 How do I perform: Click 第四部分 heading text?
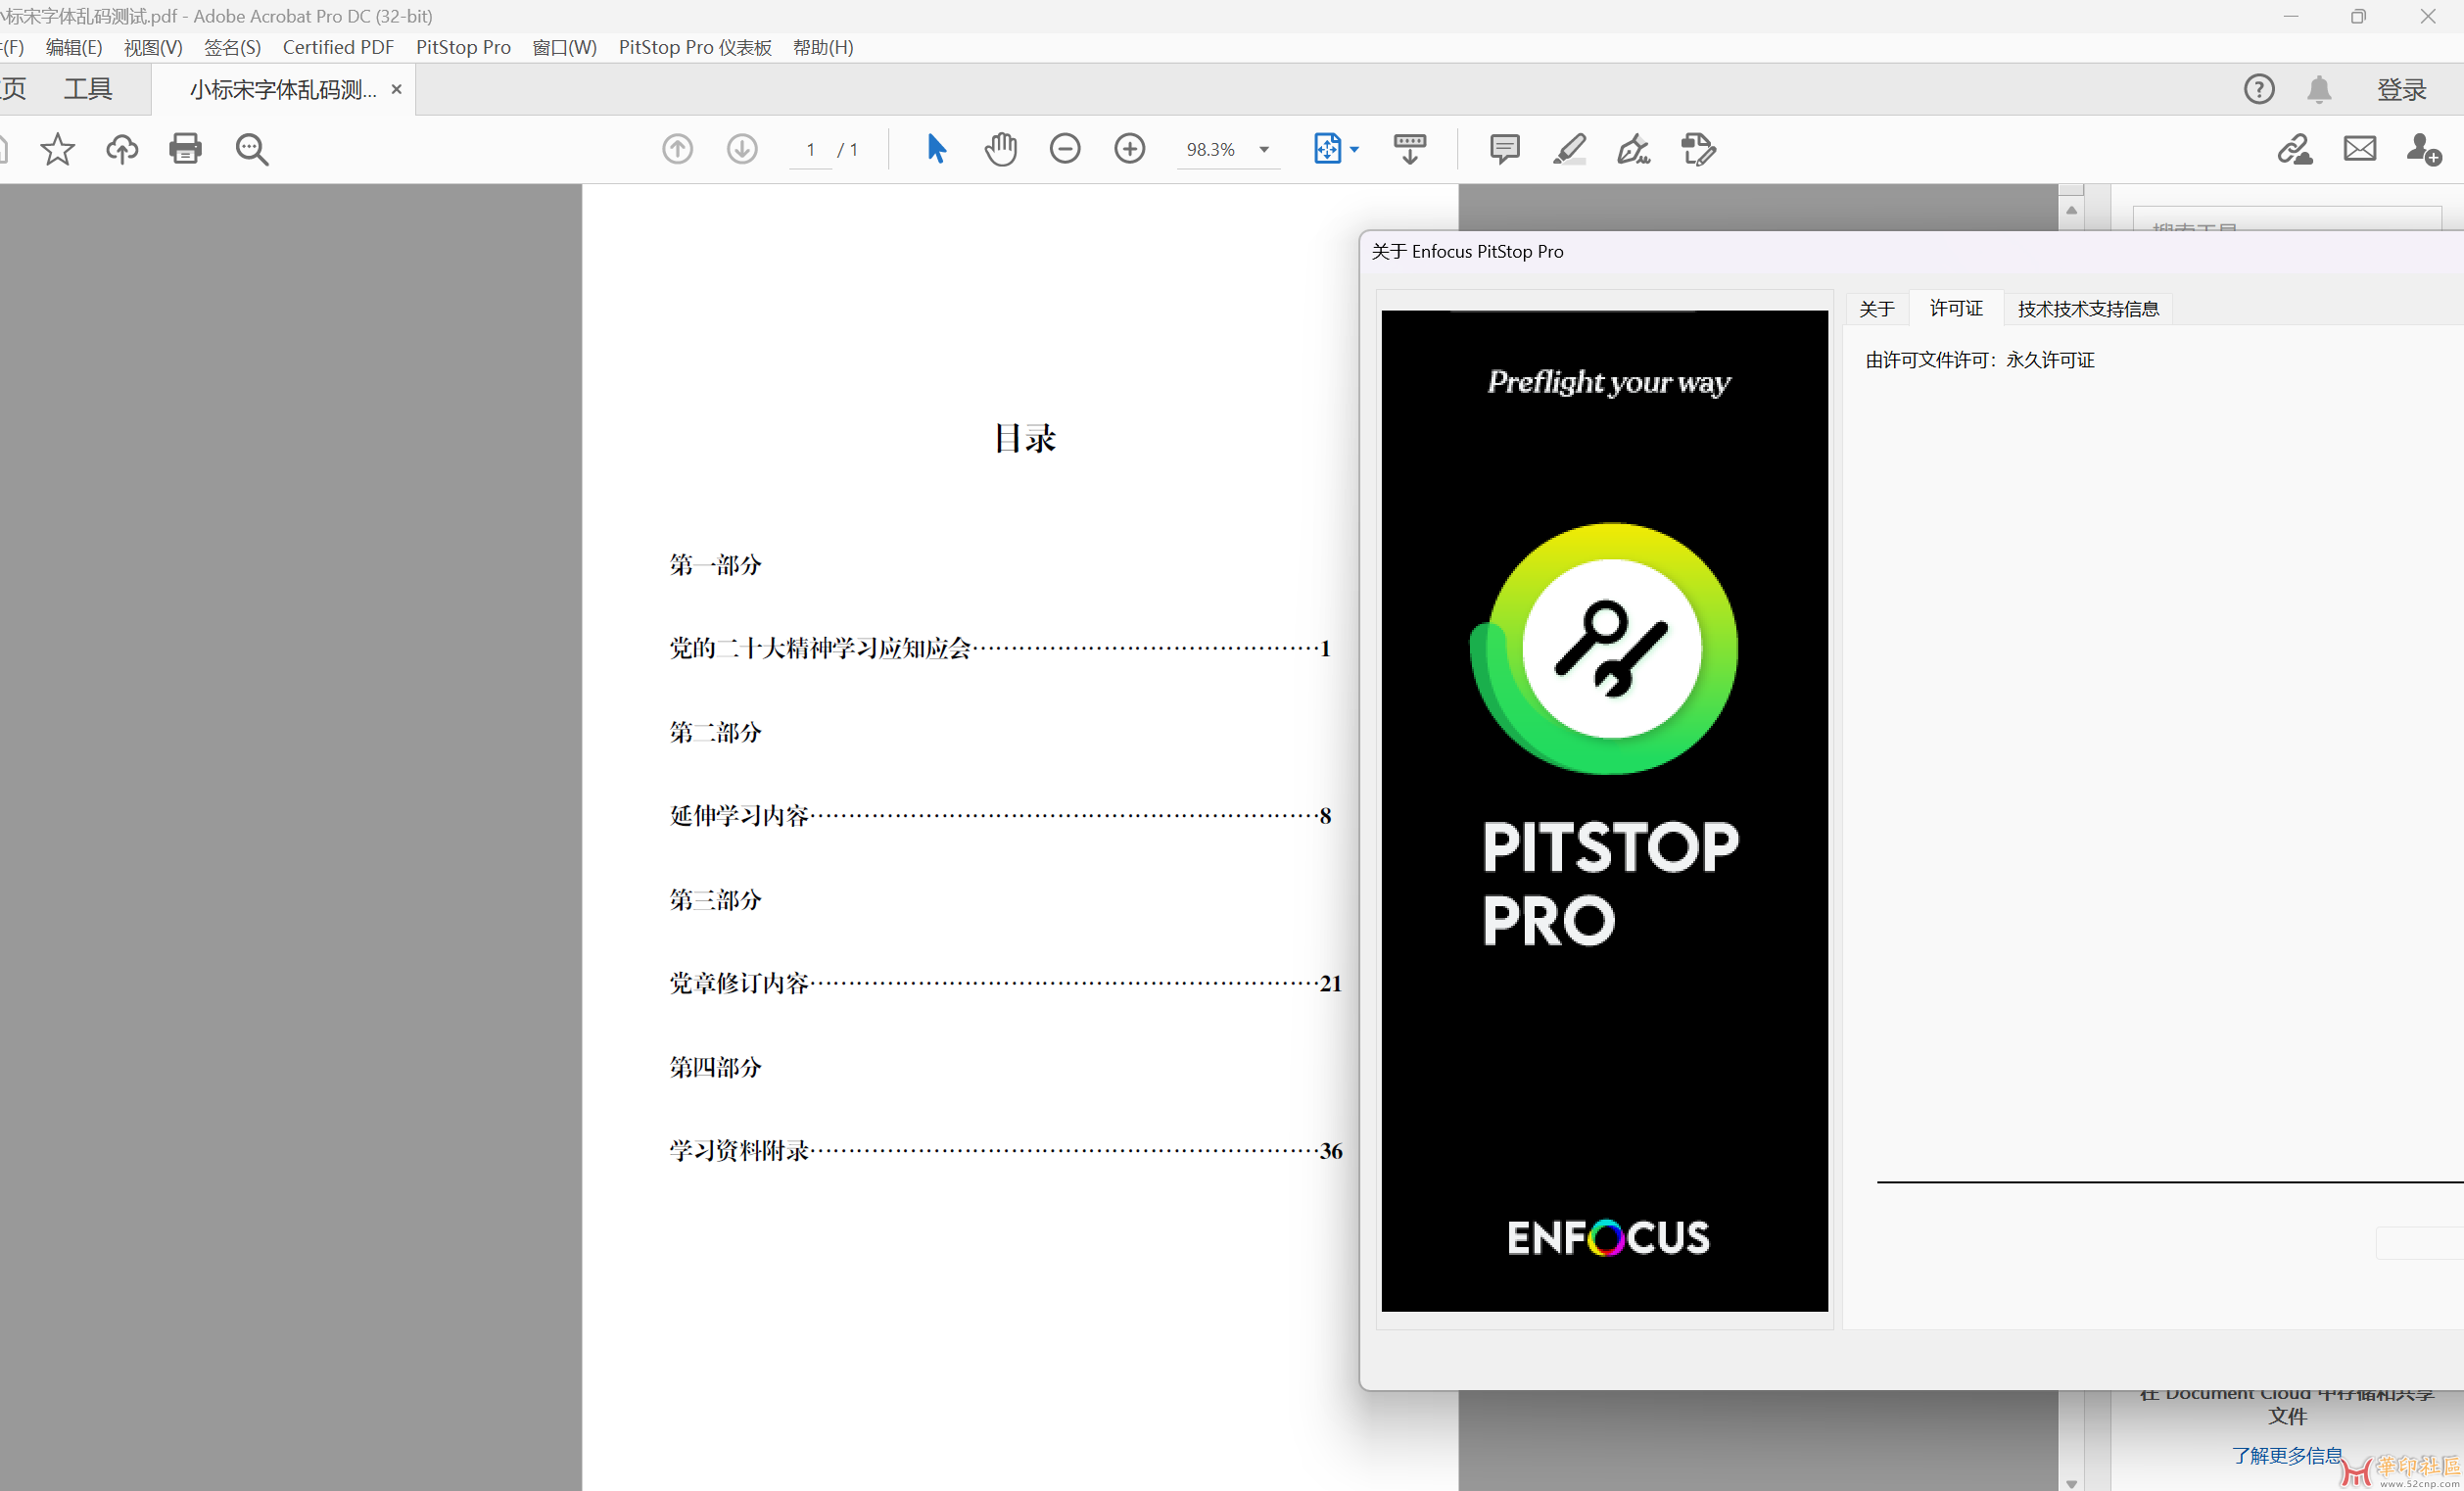715,1067
